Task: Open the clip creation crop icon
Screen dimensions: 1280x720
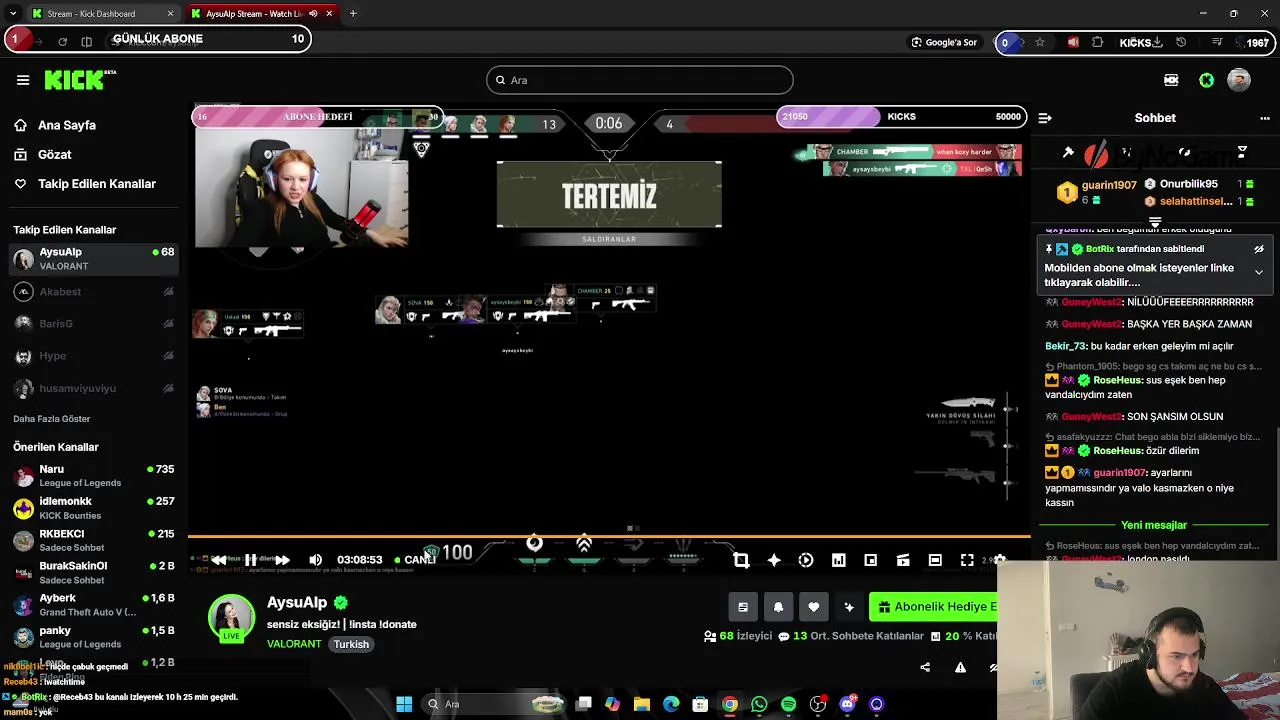Action: pos(741,560)
